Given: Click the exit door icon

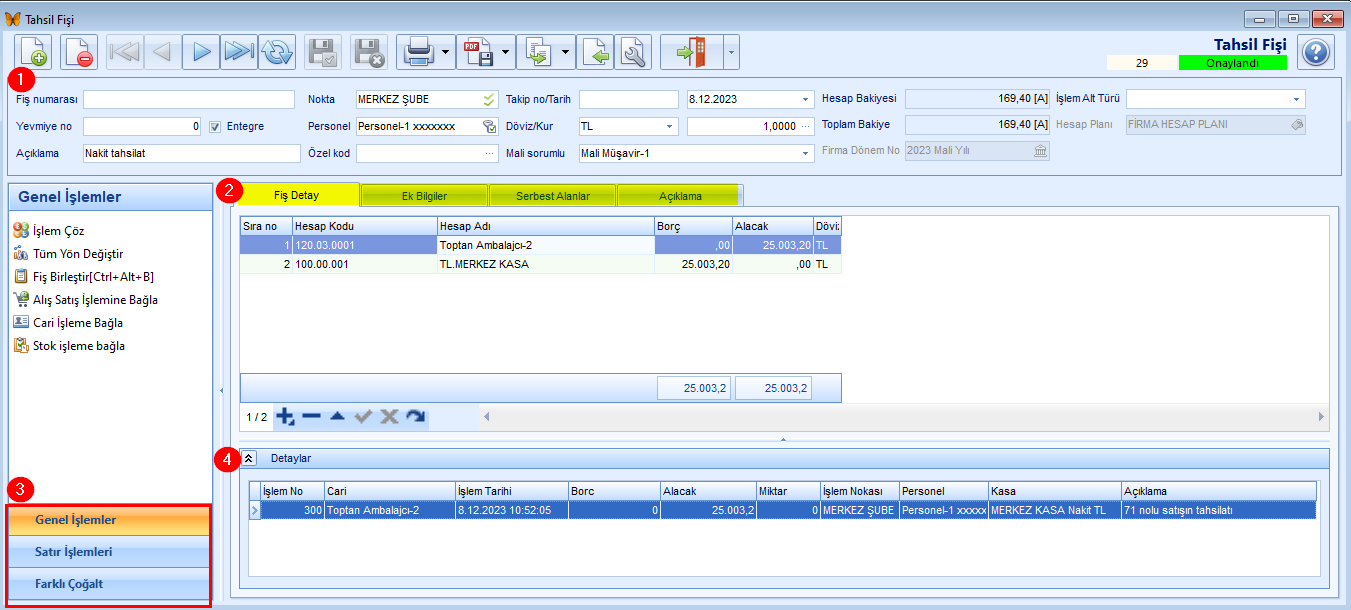Looking at the screenshot, I should [691, 52].
